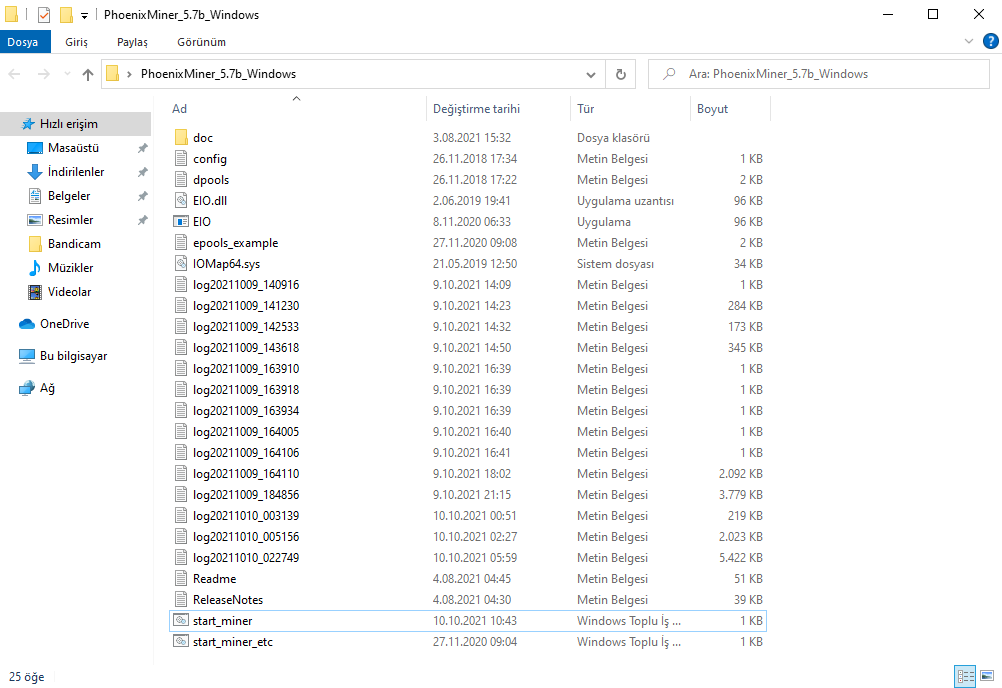Select Bu bilgisayar in navigation pane
Screen dimensions: 1002x688
[73, 356]
